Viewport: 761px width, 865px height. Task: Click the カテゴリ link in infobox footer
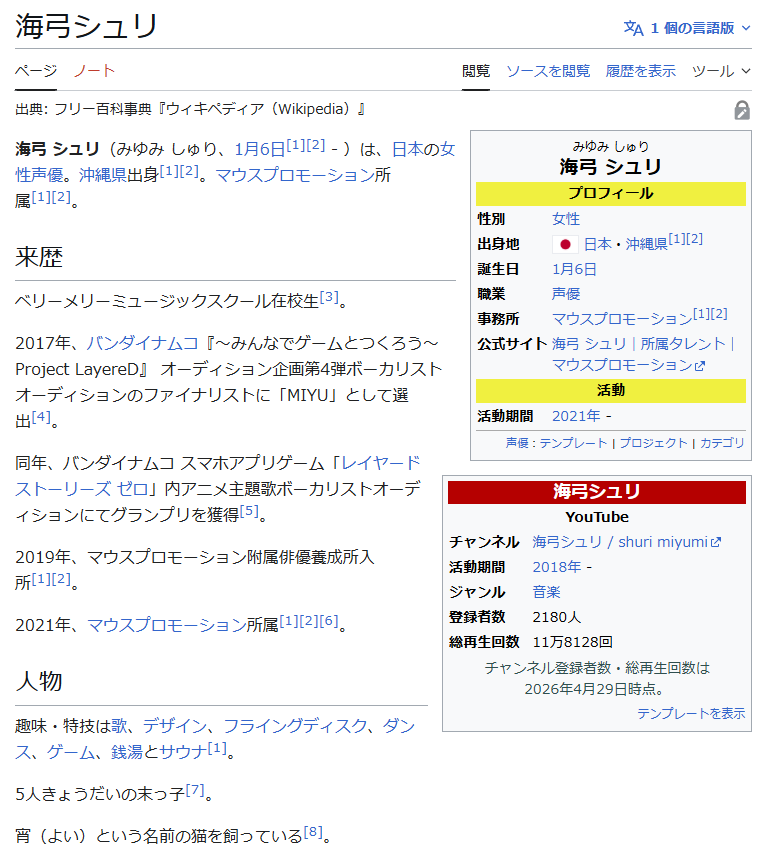pos(722,443)
